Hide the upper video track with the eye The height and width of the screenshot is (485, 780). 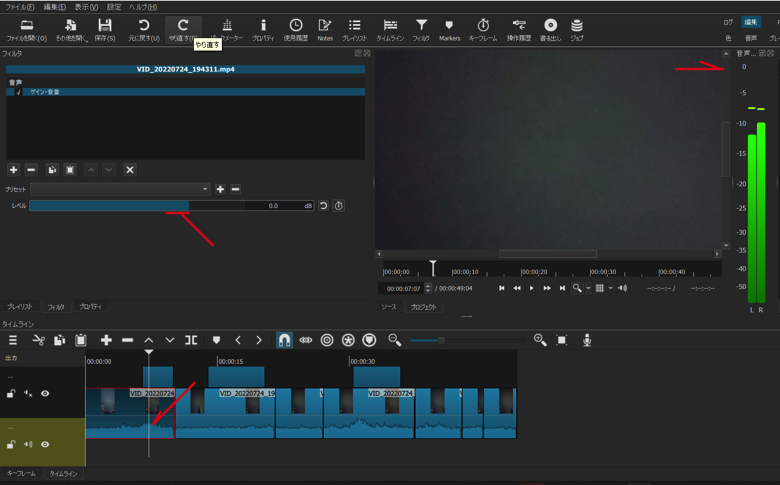pyautogui.click(x=45, y=393)
